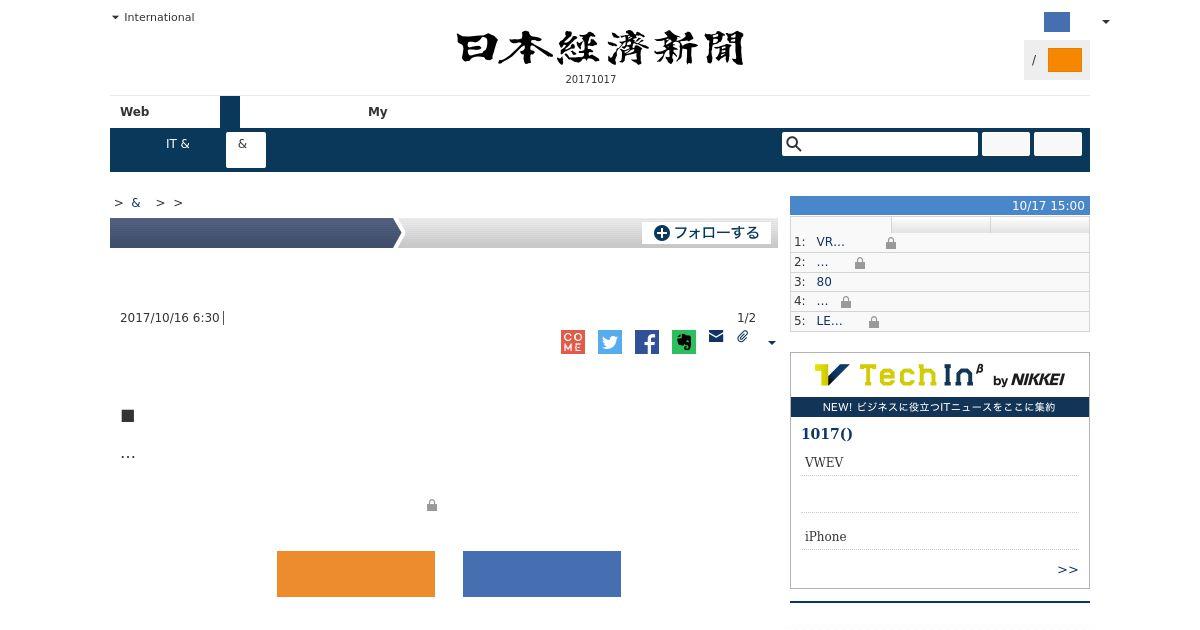Focus the site search input field
This screenshot has height=630, width=1200.
pyautogui.click(x=880, y=144)
